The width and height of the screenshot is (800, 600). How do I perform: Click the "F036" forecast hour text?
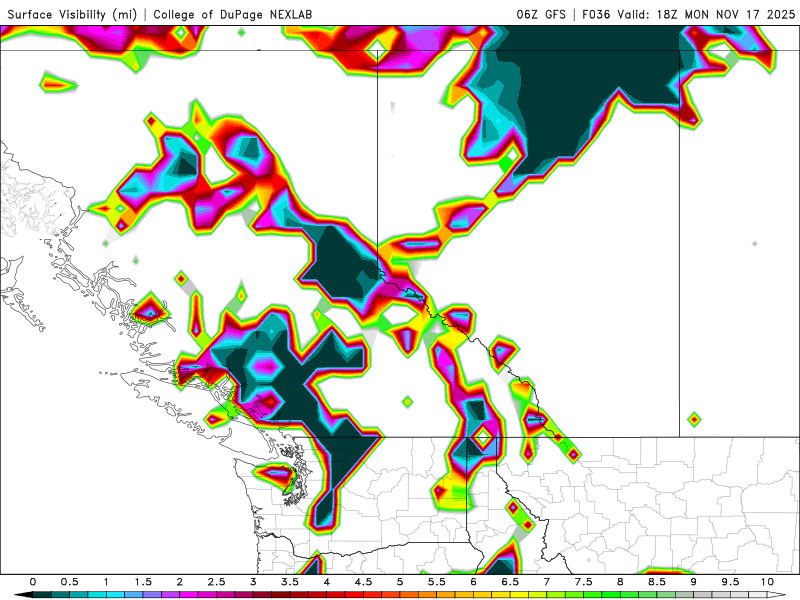pos(596,14)
